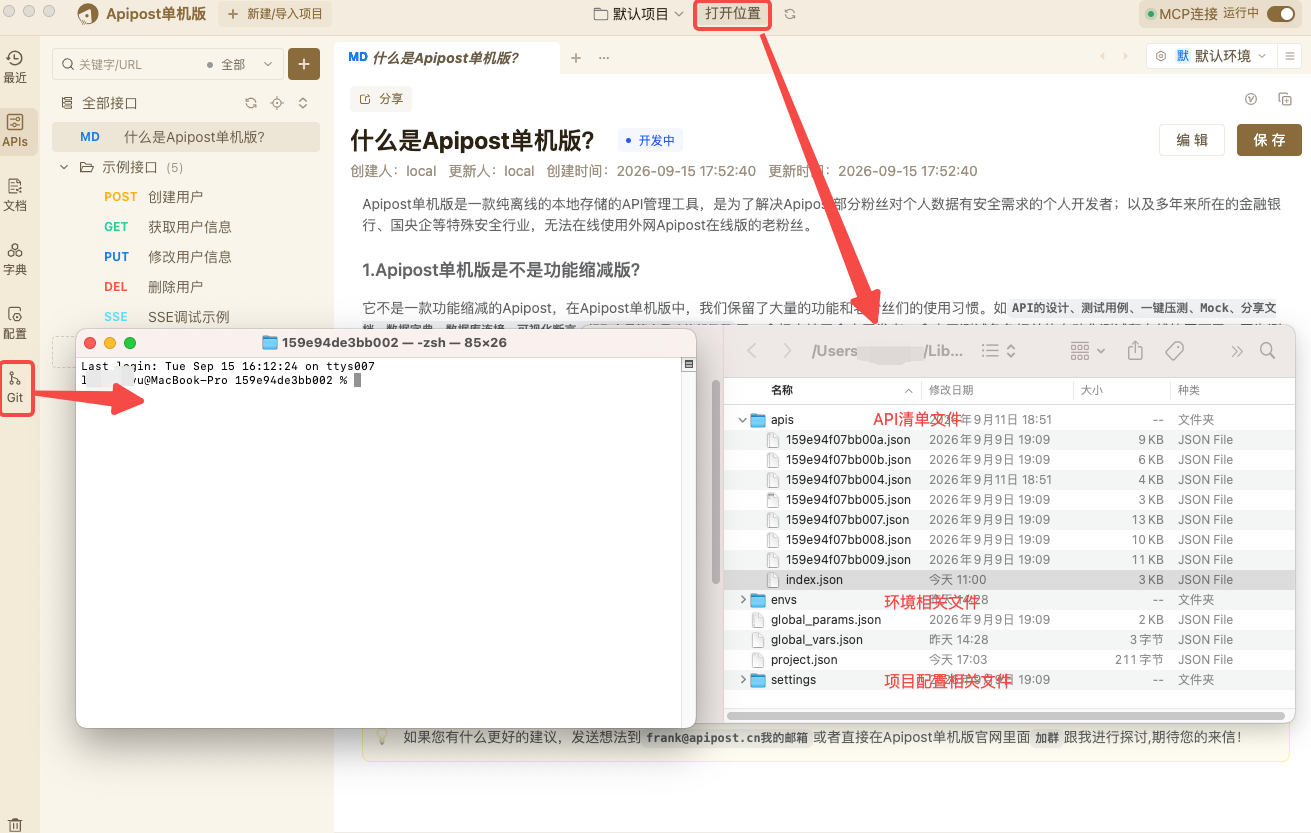Click Finder tag toolbar icon
Viewport: 1311px width, 833px height.
1175,351
